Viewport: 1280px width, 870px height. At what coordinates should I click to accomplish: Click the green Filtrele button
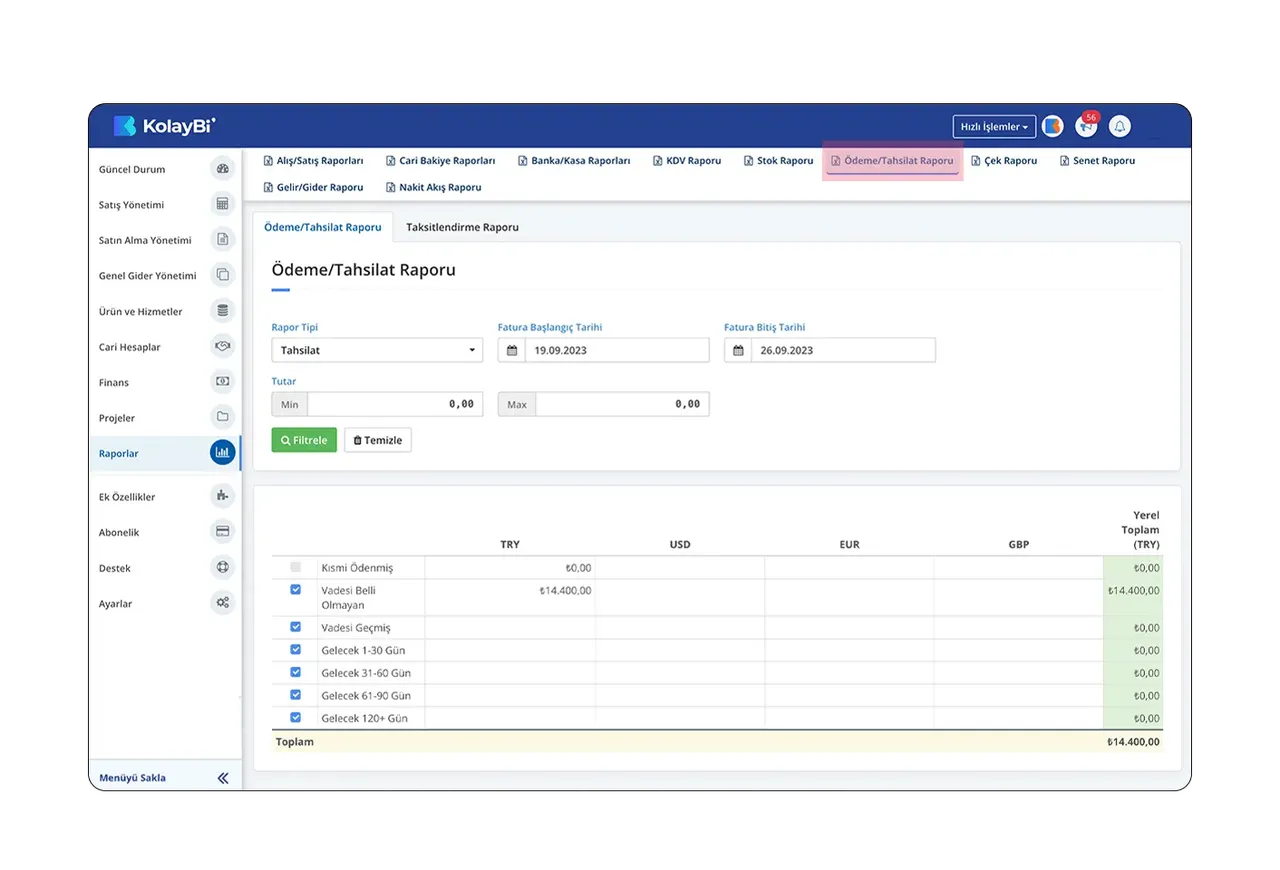[x=304, y=440]
